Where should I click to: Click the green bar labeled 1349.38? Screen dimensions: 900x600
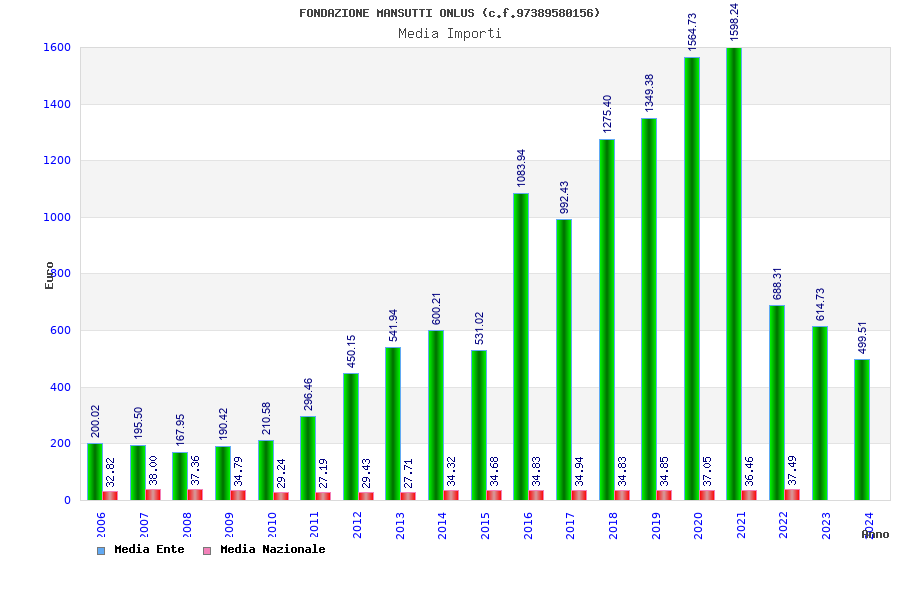point(649,309)
